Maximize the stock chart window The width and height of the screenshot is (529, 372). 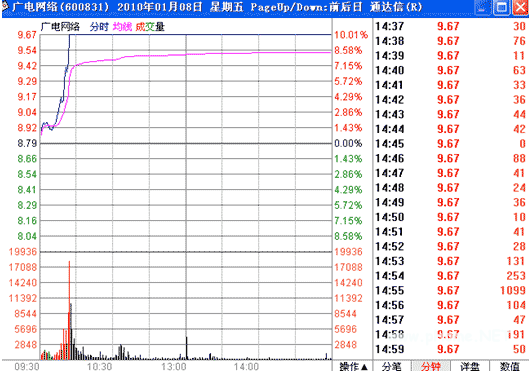(501, 7)
